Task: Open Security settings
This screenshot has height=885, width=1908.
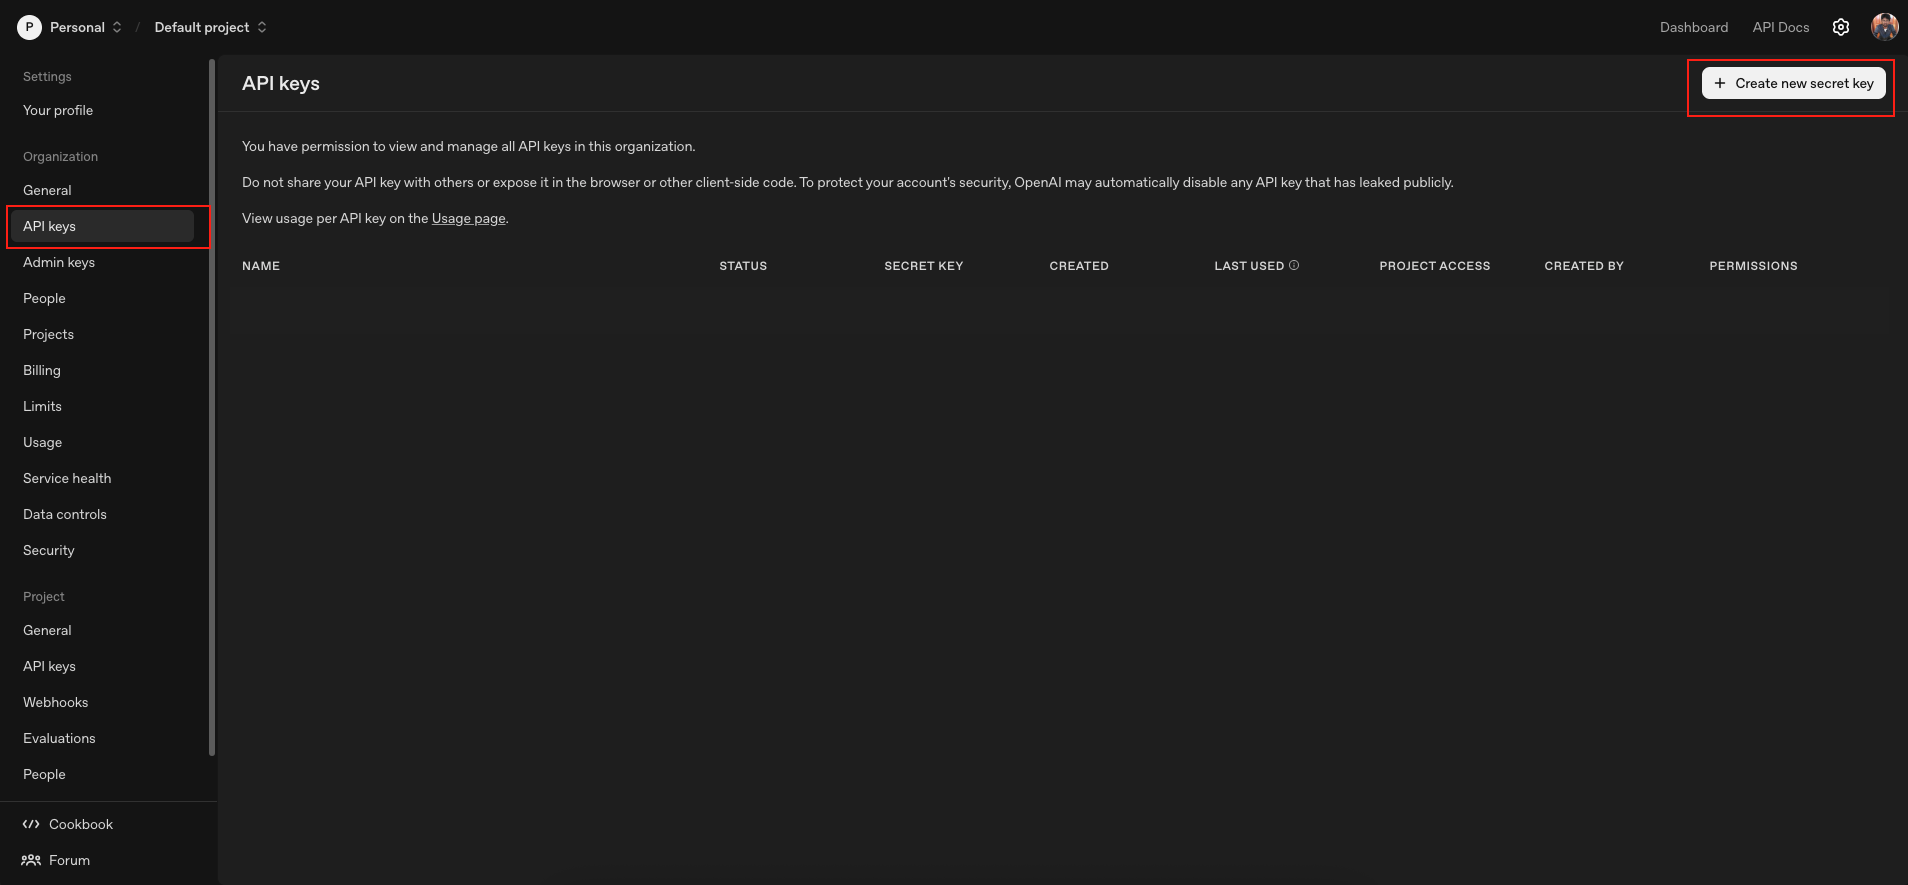Action: [x=49, y=550]
